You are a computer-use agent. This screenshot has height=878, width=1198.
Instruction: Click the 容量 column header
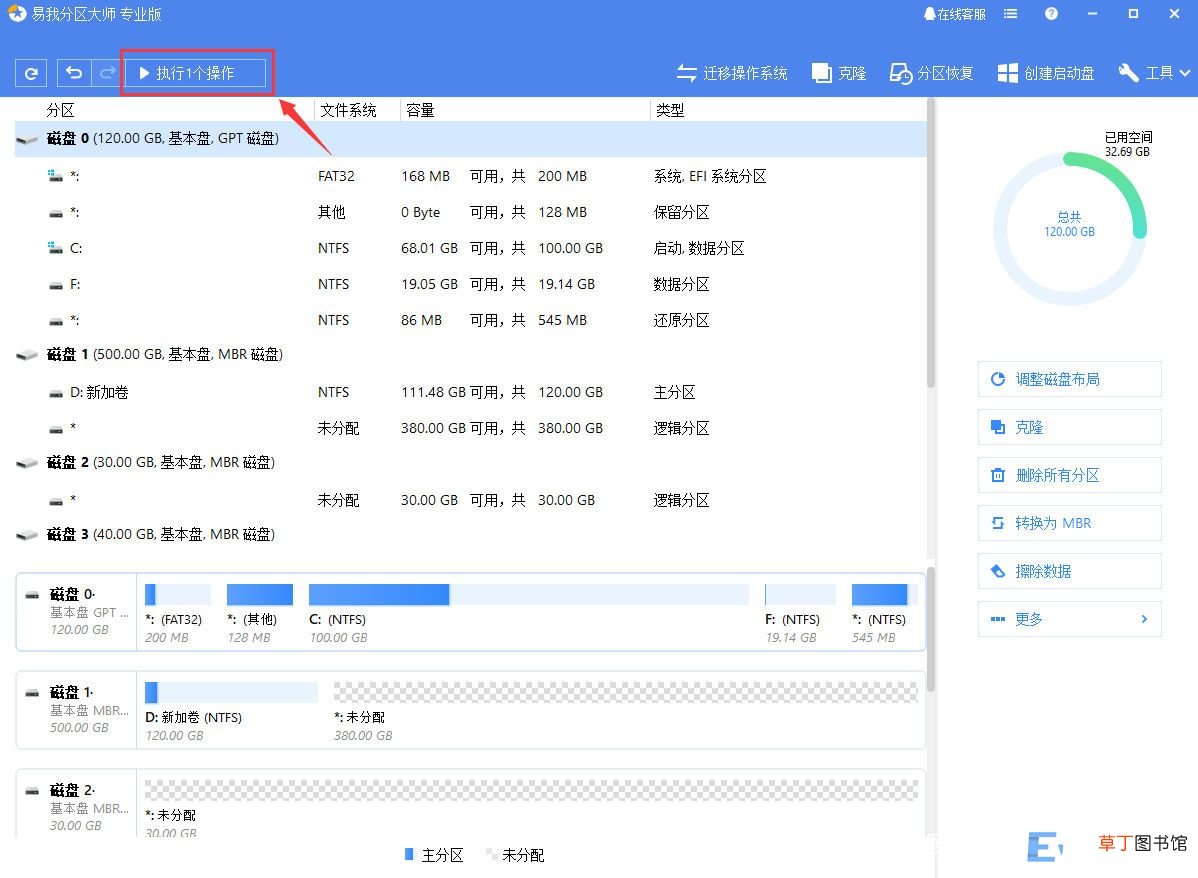[420, 110]
